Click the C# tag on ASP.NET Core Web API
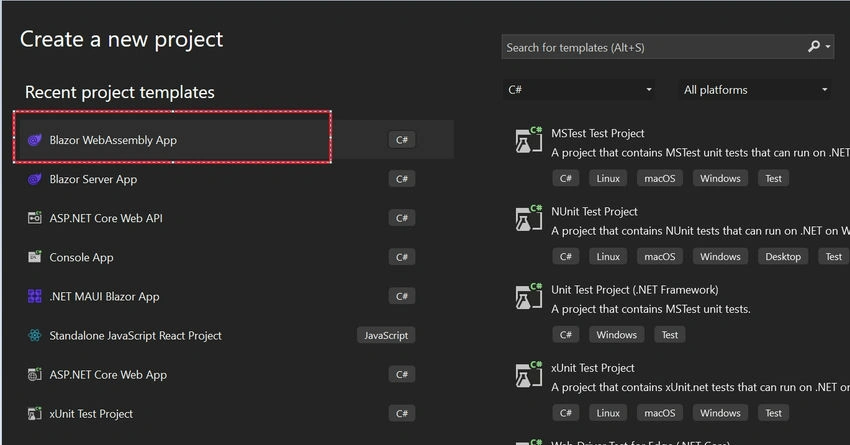 [x=402, y=218]
